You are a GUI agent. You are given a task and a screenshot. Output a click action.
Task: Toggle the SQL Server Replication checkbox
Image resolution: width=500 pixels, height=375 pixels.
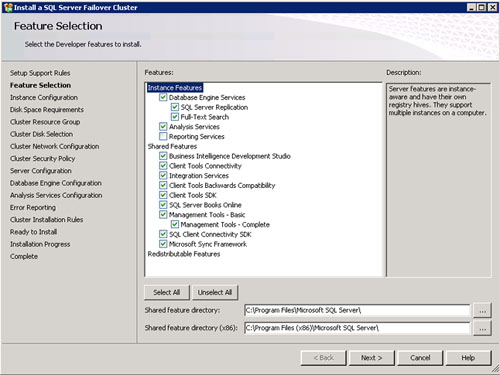tap(175, 107)
